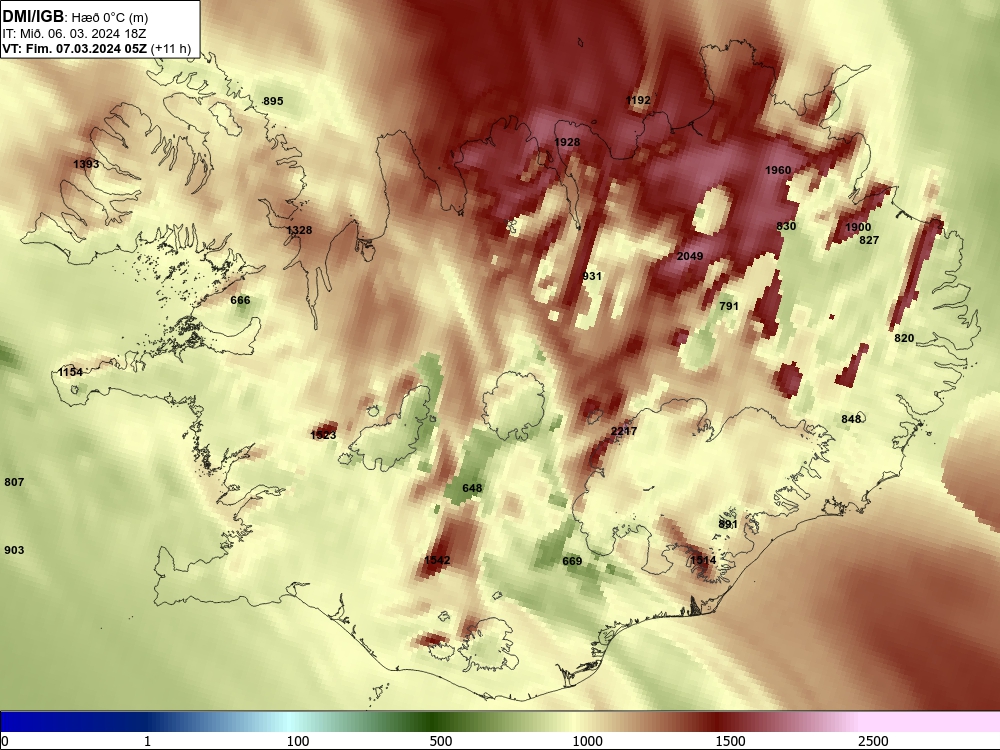Click the 0 label on the color scale
The height and width of the screenshot is (750, 1000).
(x=5, y=741)
